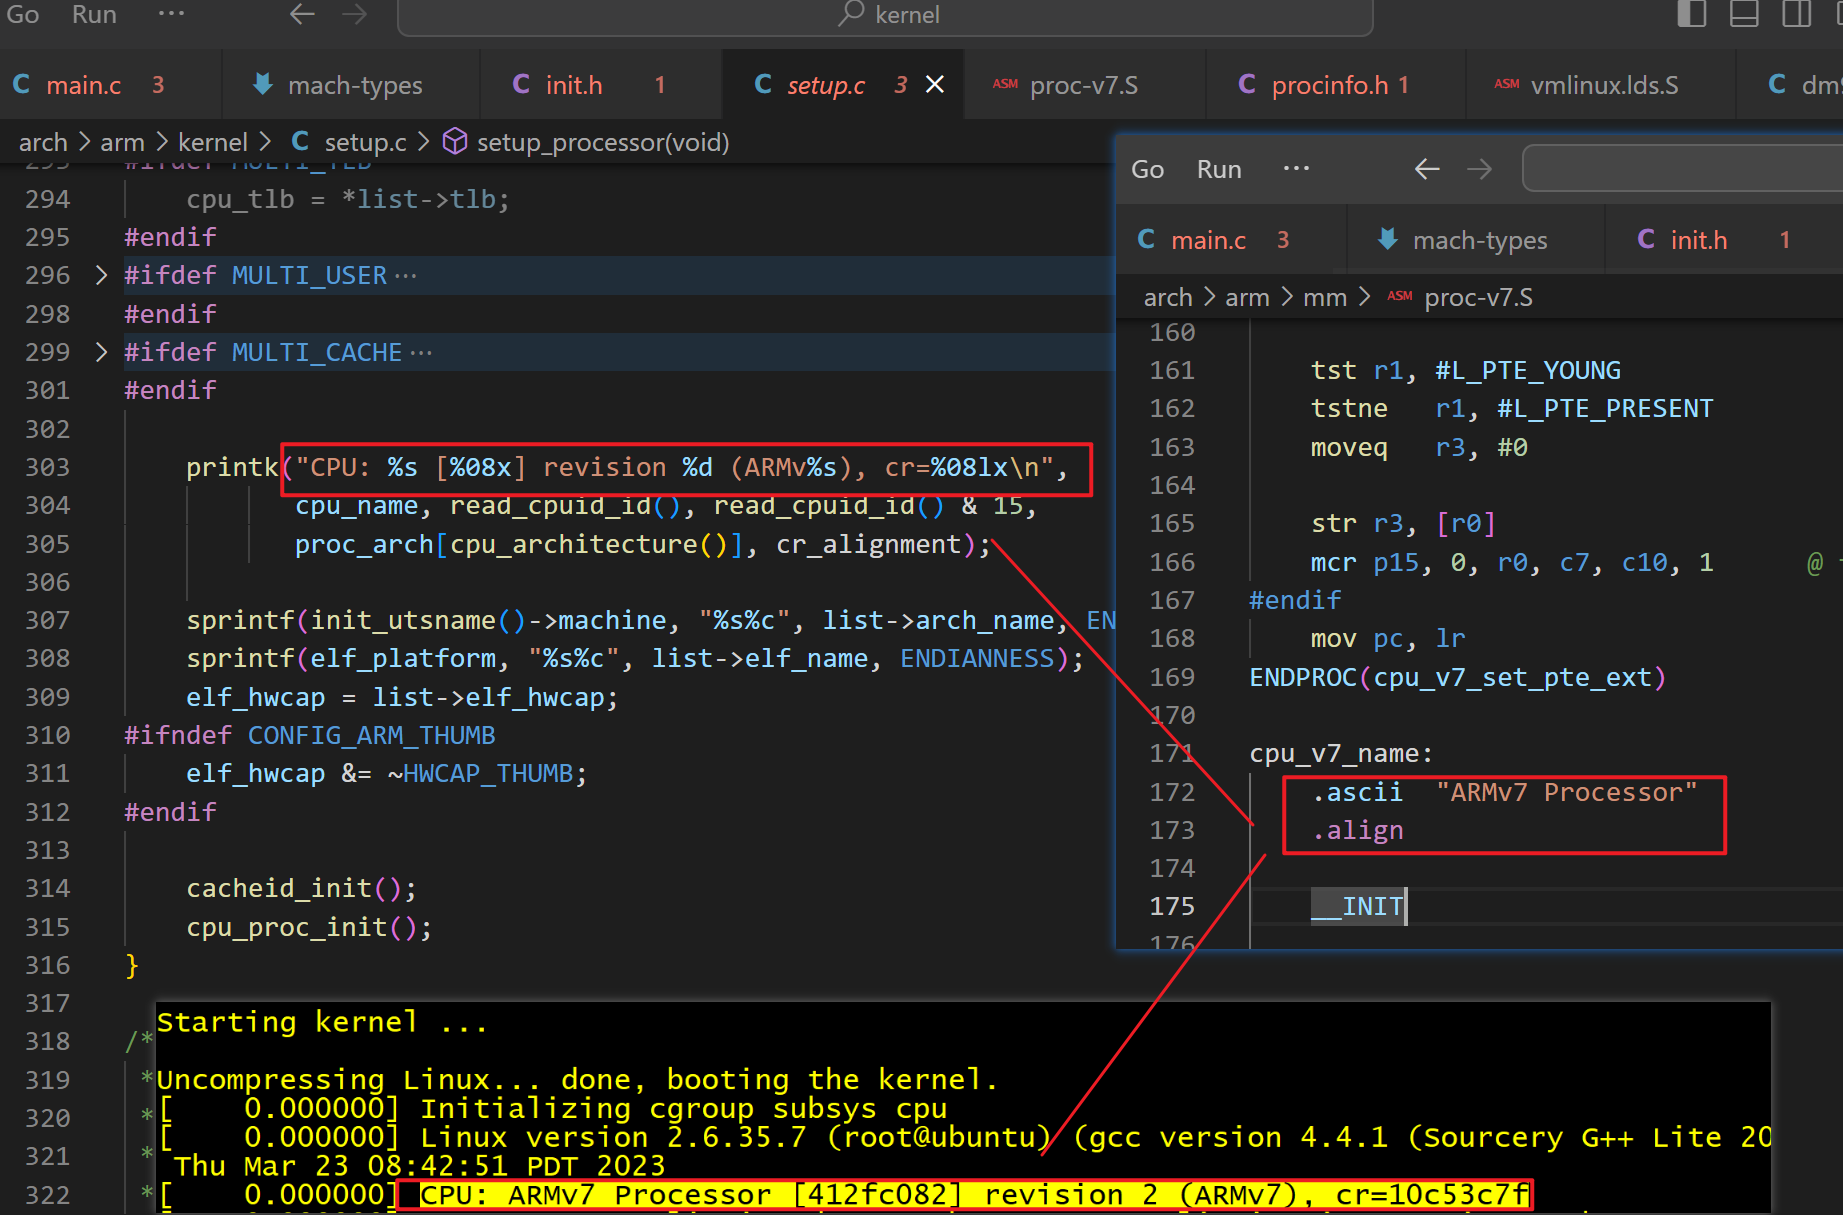This screenshot has width=1843, height=1215.
Task: Expand folded #ifdef MULTI_USER block
Action: [101, 275]
